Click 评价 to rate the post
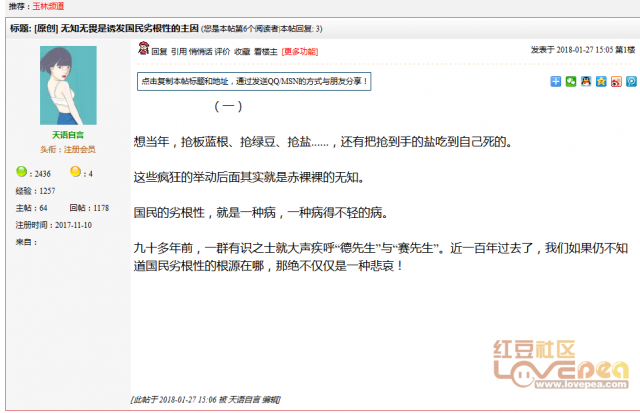The image size is (640, 413). pyautogui.click(x=222, y=52)
